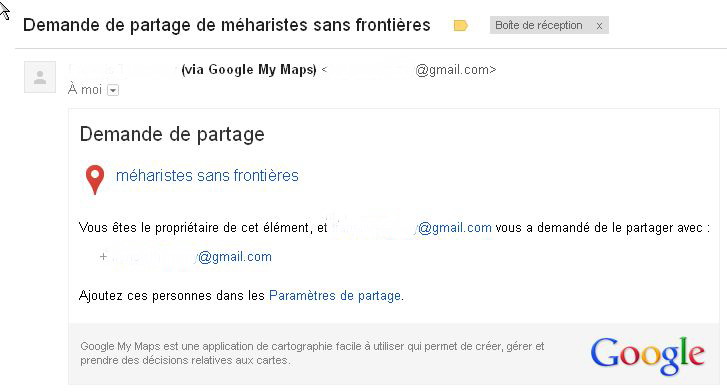This screenshot has width=727, height=392.
Task: Click the red map pin icon
Action: [x=95, y=180]
